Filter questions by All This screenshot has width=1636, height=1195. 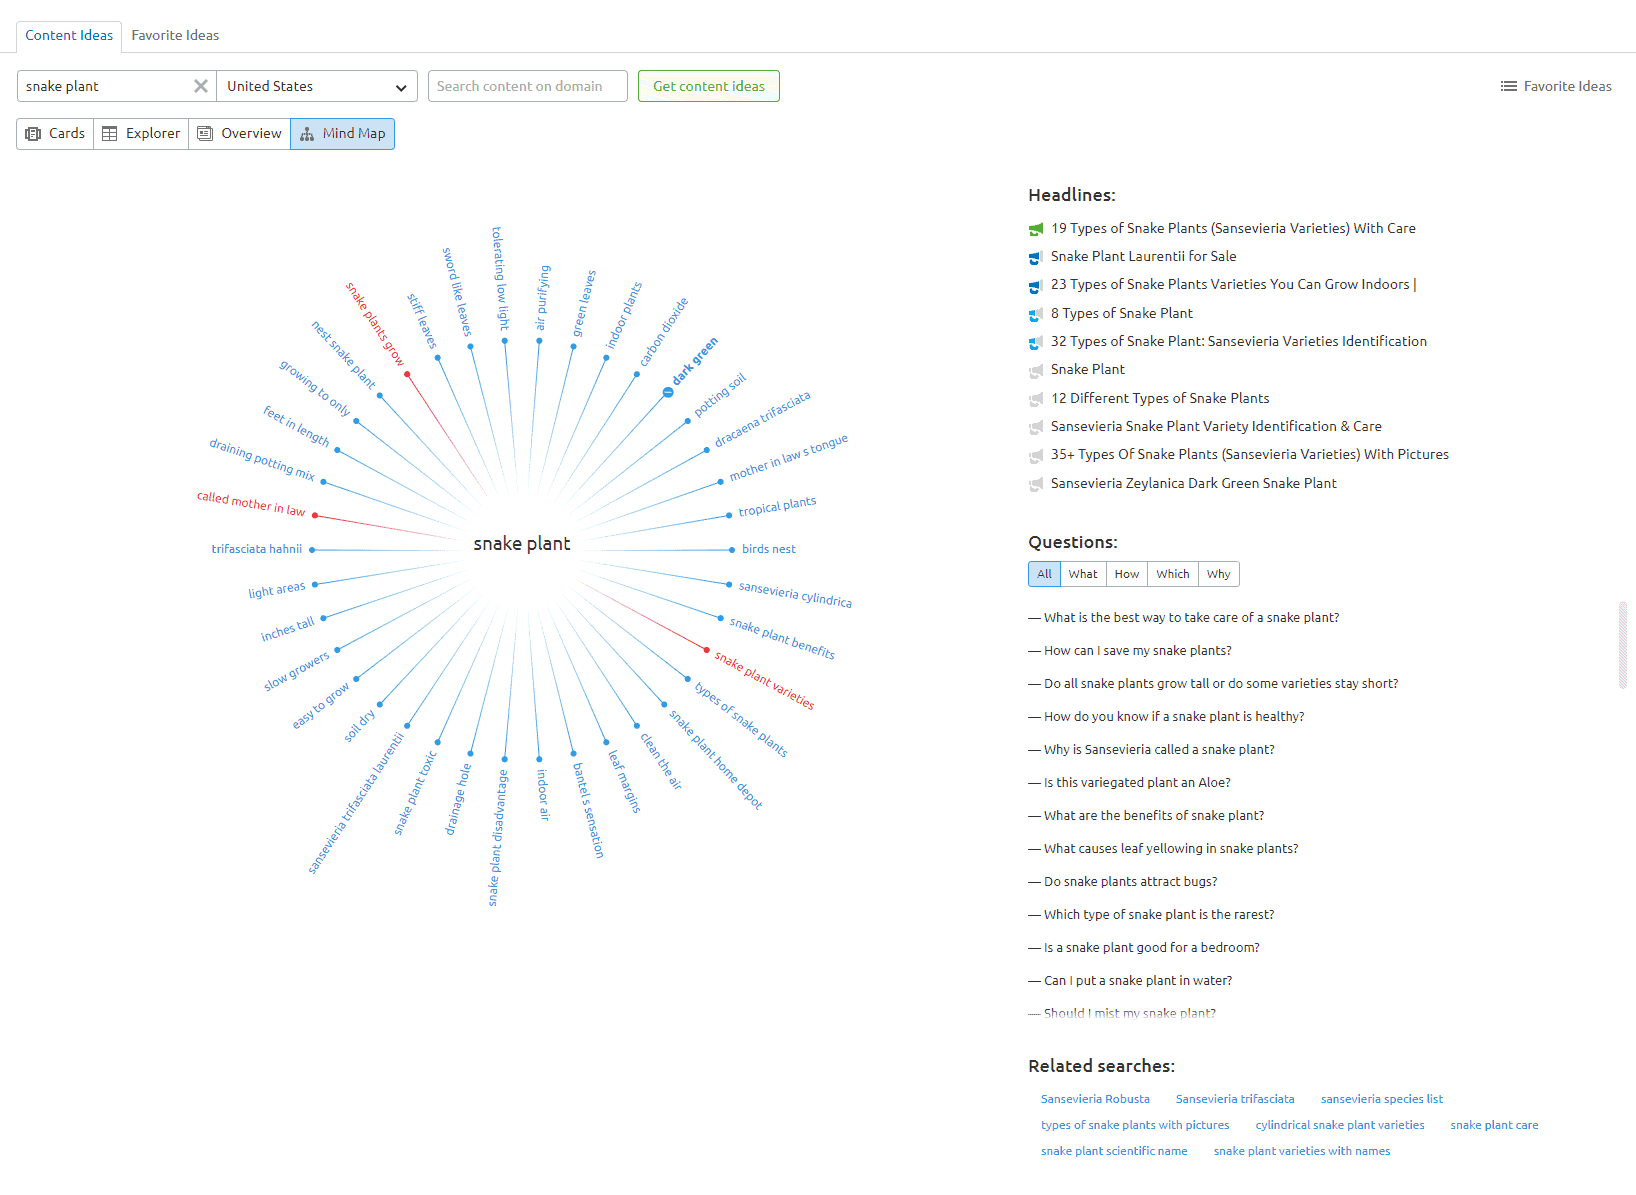coord(1044,574)
